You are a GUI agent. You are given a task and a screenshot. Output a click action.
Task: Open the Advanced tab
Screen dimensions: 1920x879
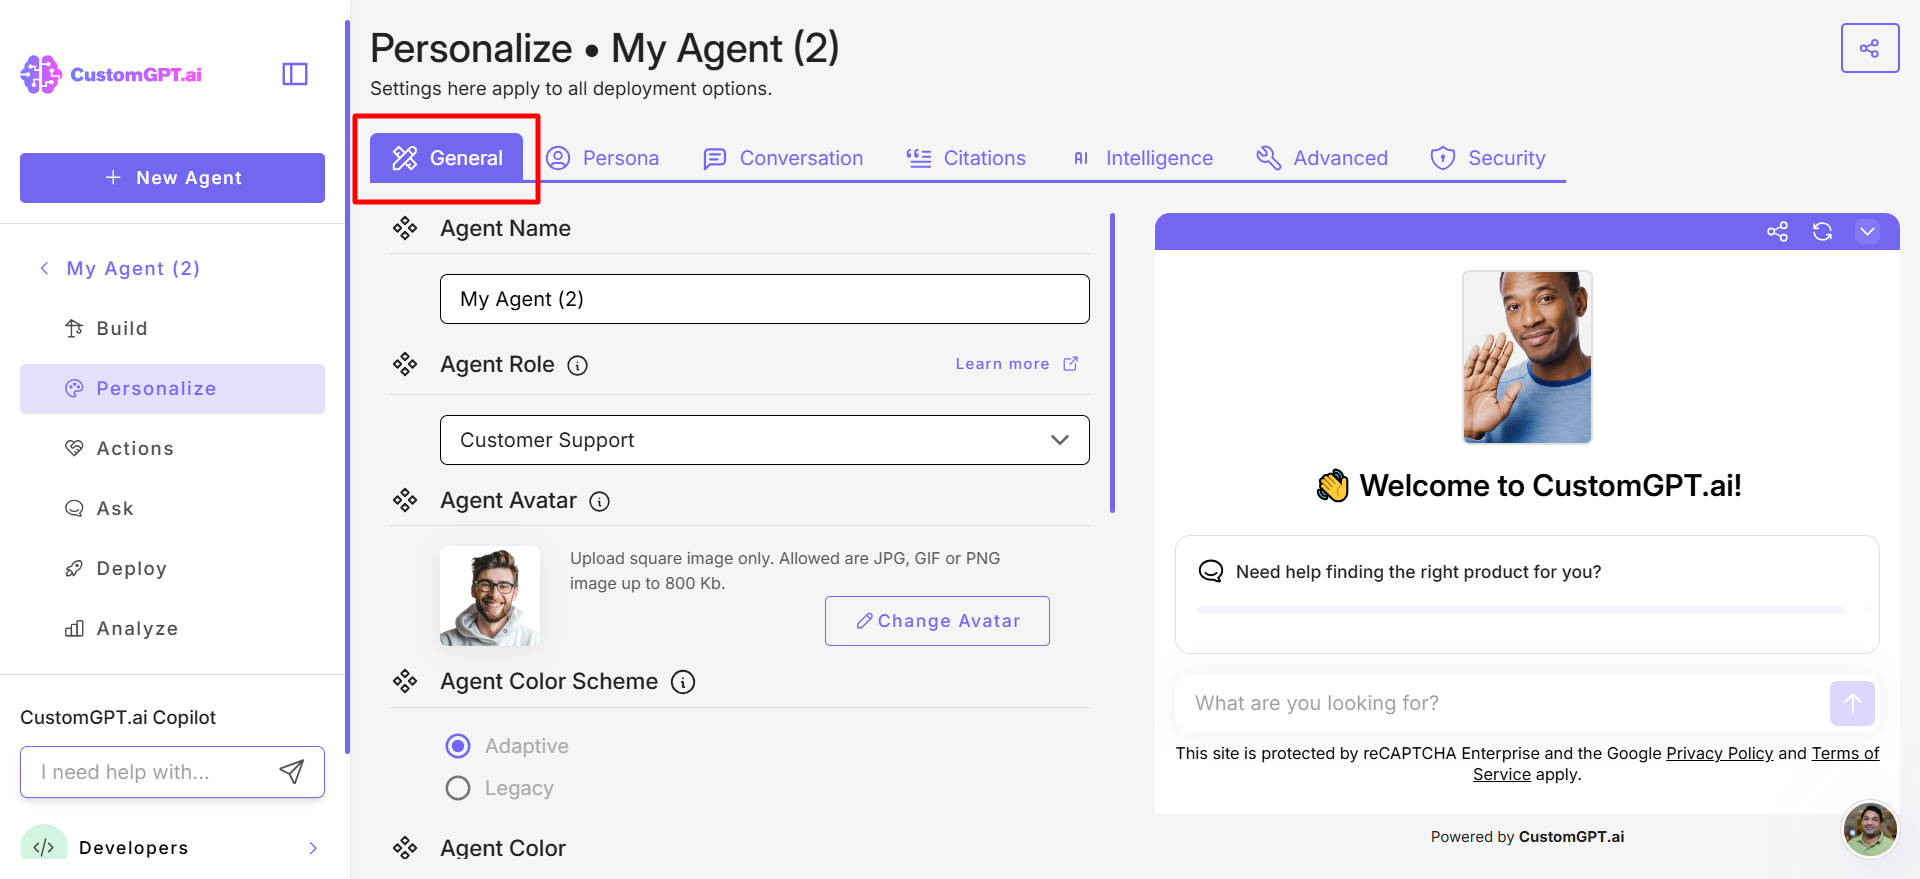(1322, 158)
